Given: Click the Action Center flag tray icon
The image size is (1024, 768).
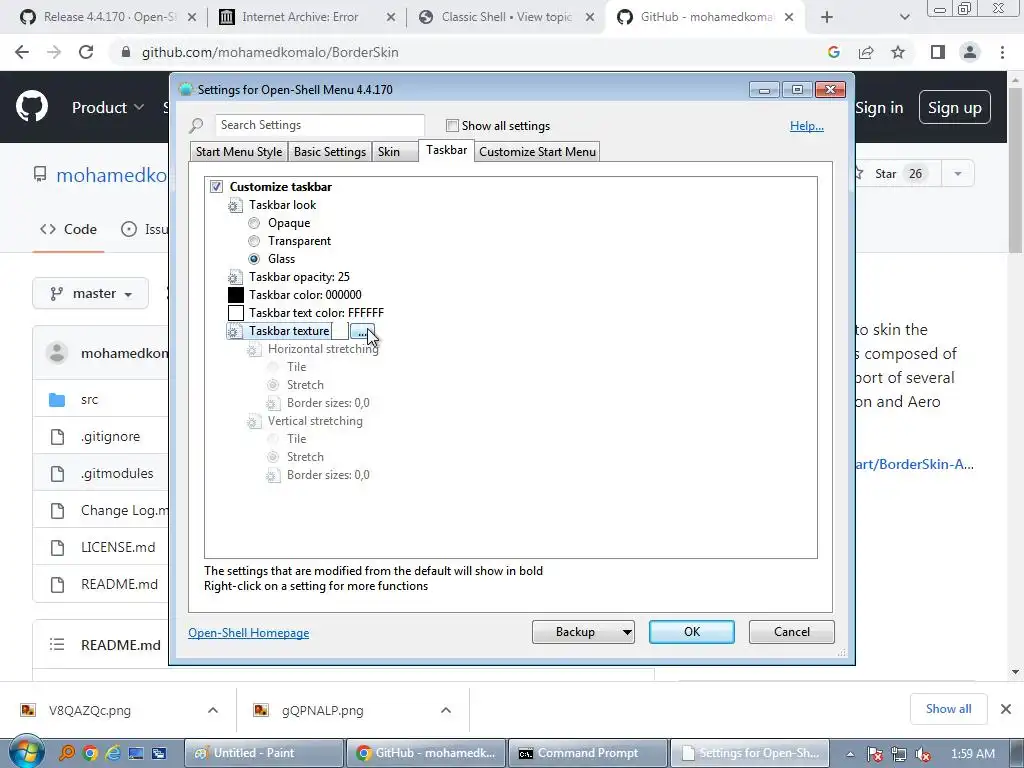Looking at the screenshot, I should [x=875, y=754].
